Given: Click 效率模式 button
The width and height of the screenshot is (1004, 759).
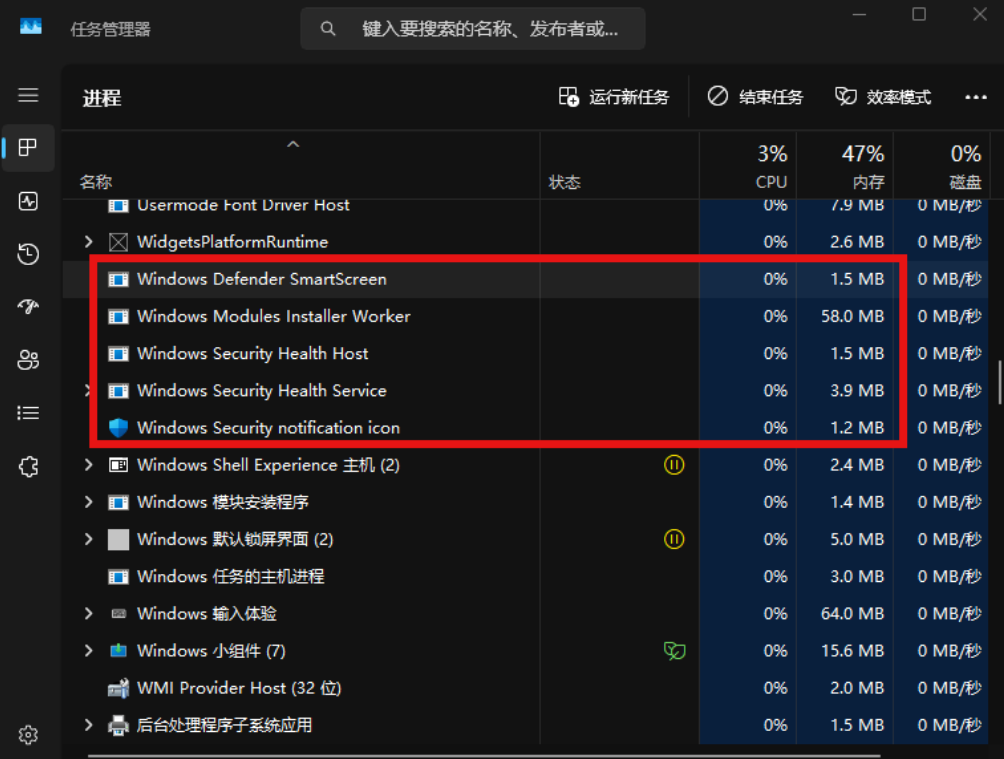Looking at the screenshot, I should tap(883, 97).
